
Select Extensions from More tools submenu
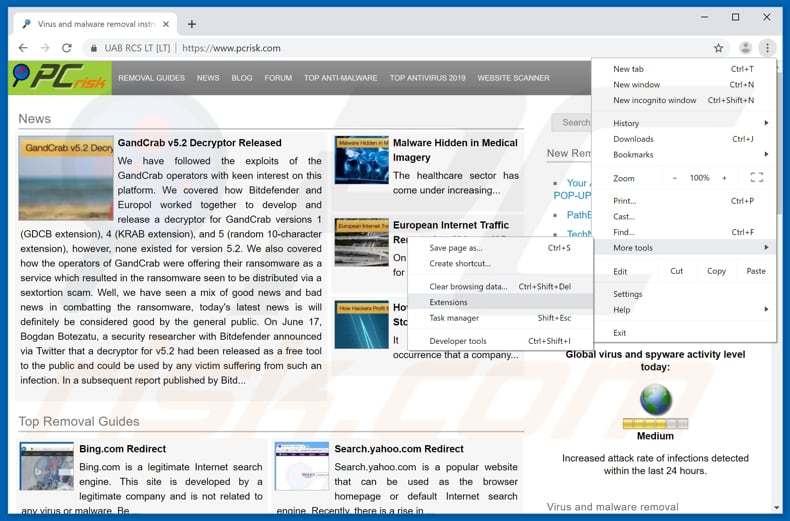(448, 302)
